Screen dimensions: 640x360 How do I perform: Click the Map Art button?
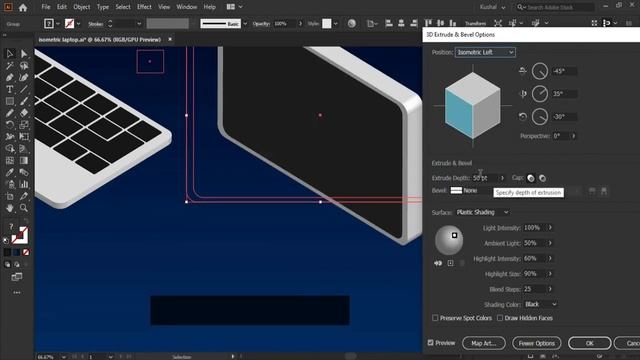click(x=484, y=343)
